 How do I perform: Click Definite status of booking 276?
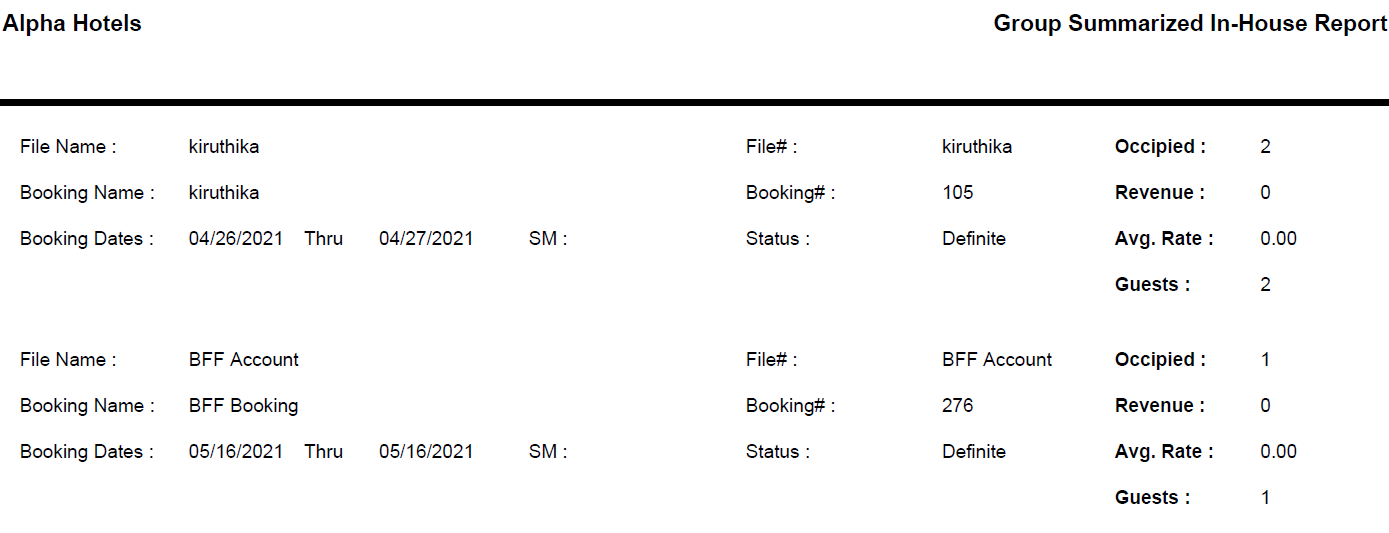click(973, 452)
